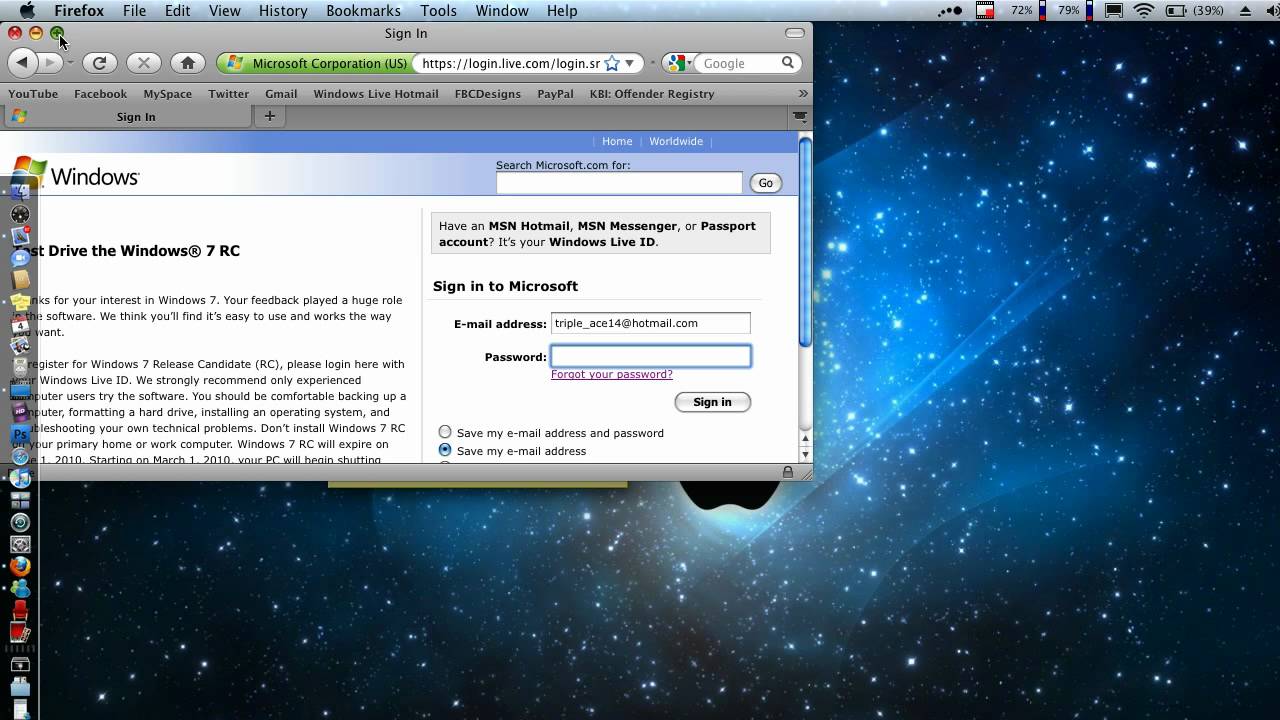Click the Microsoft Corporation site identity badge

pos(317,63)
